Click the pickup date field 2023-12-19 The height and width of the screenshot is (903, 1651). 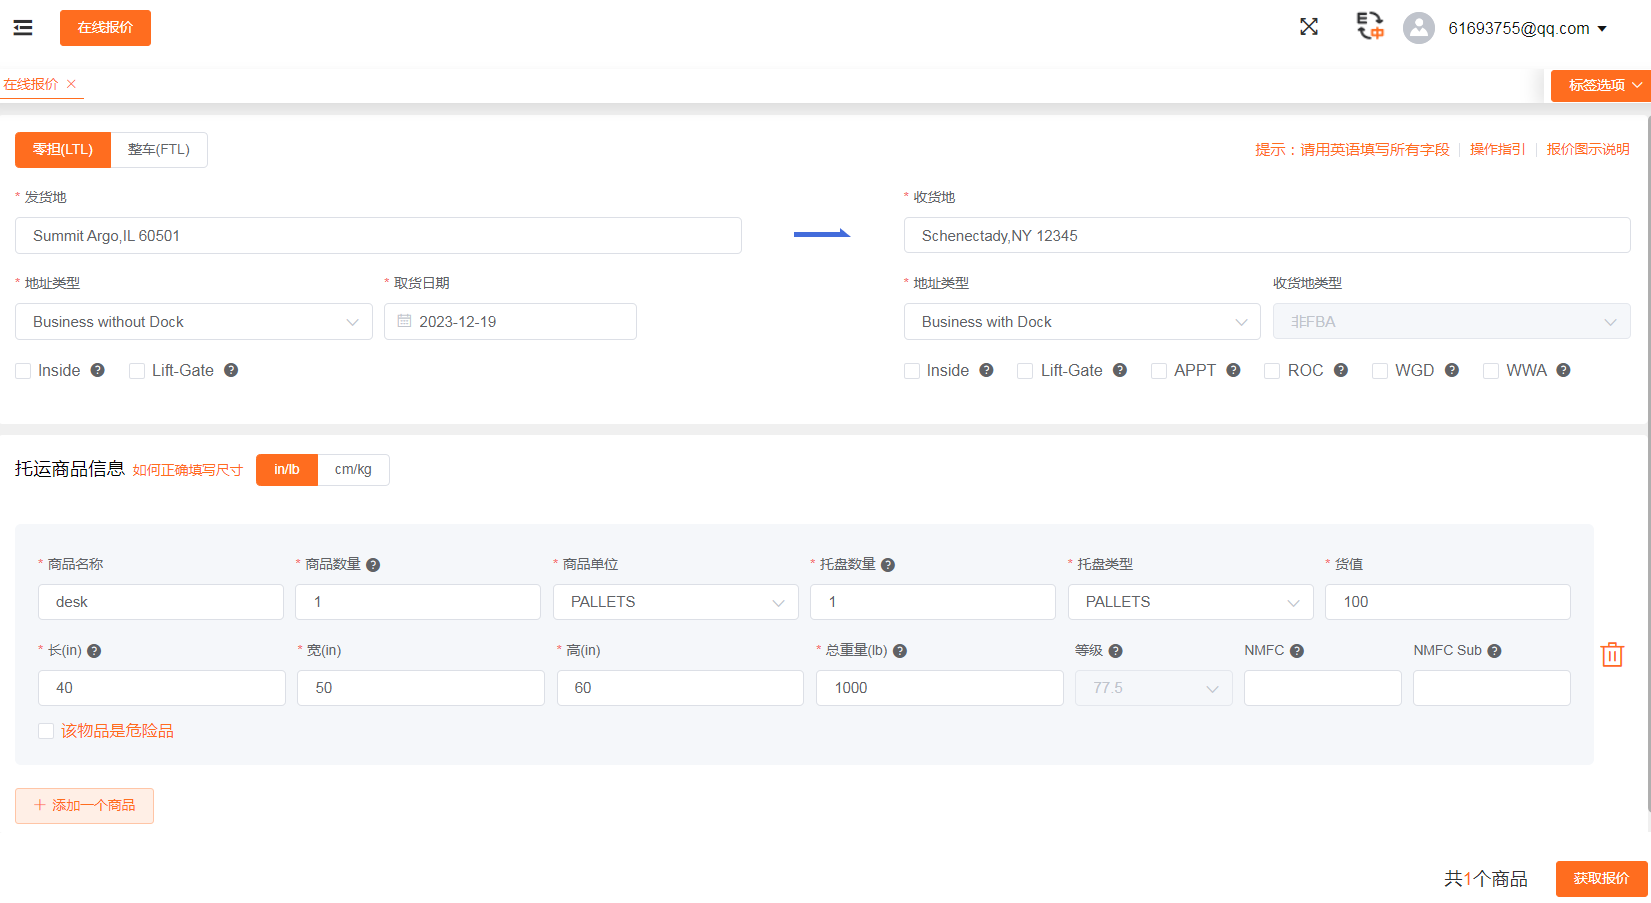coord(510,322)
